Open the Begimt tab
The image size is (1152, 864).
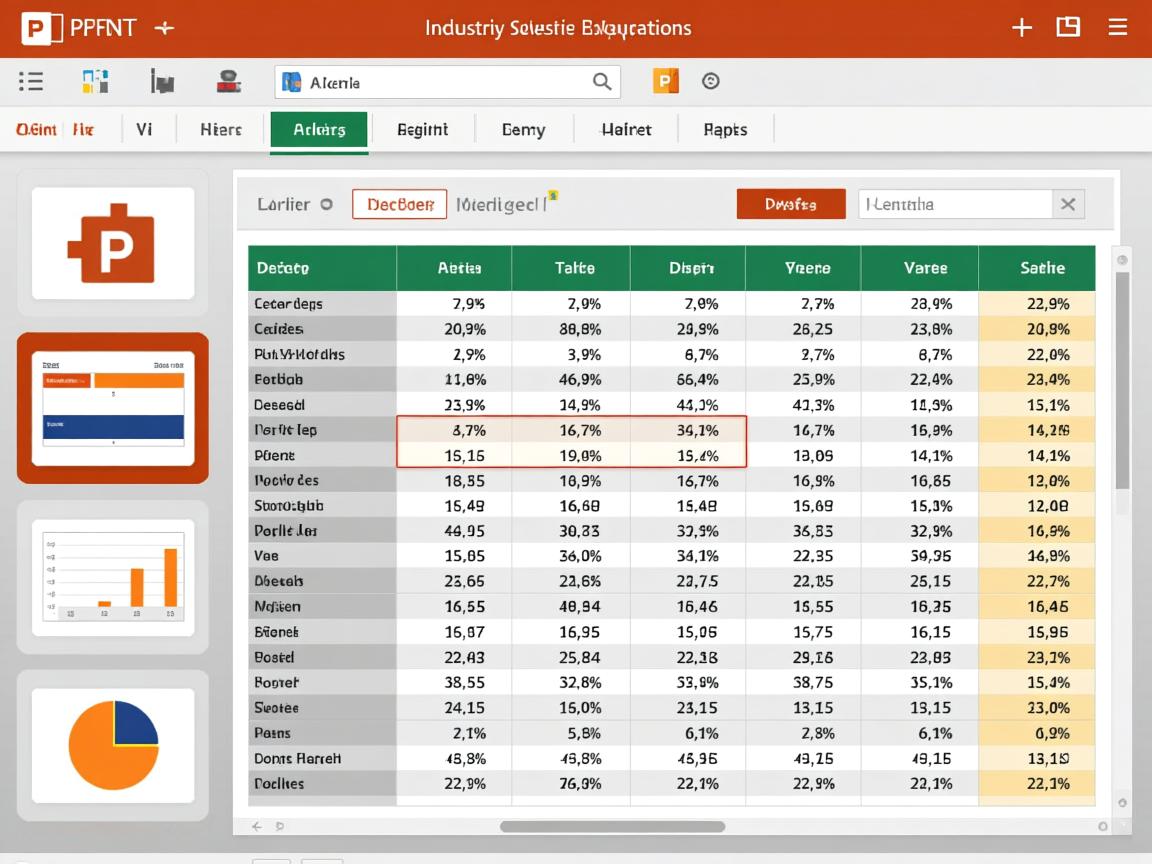pyautogui.click(x=422, y=130)
